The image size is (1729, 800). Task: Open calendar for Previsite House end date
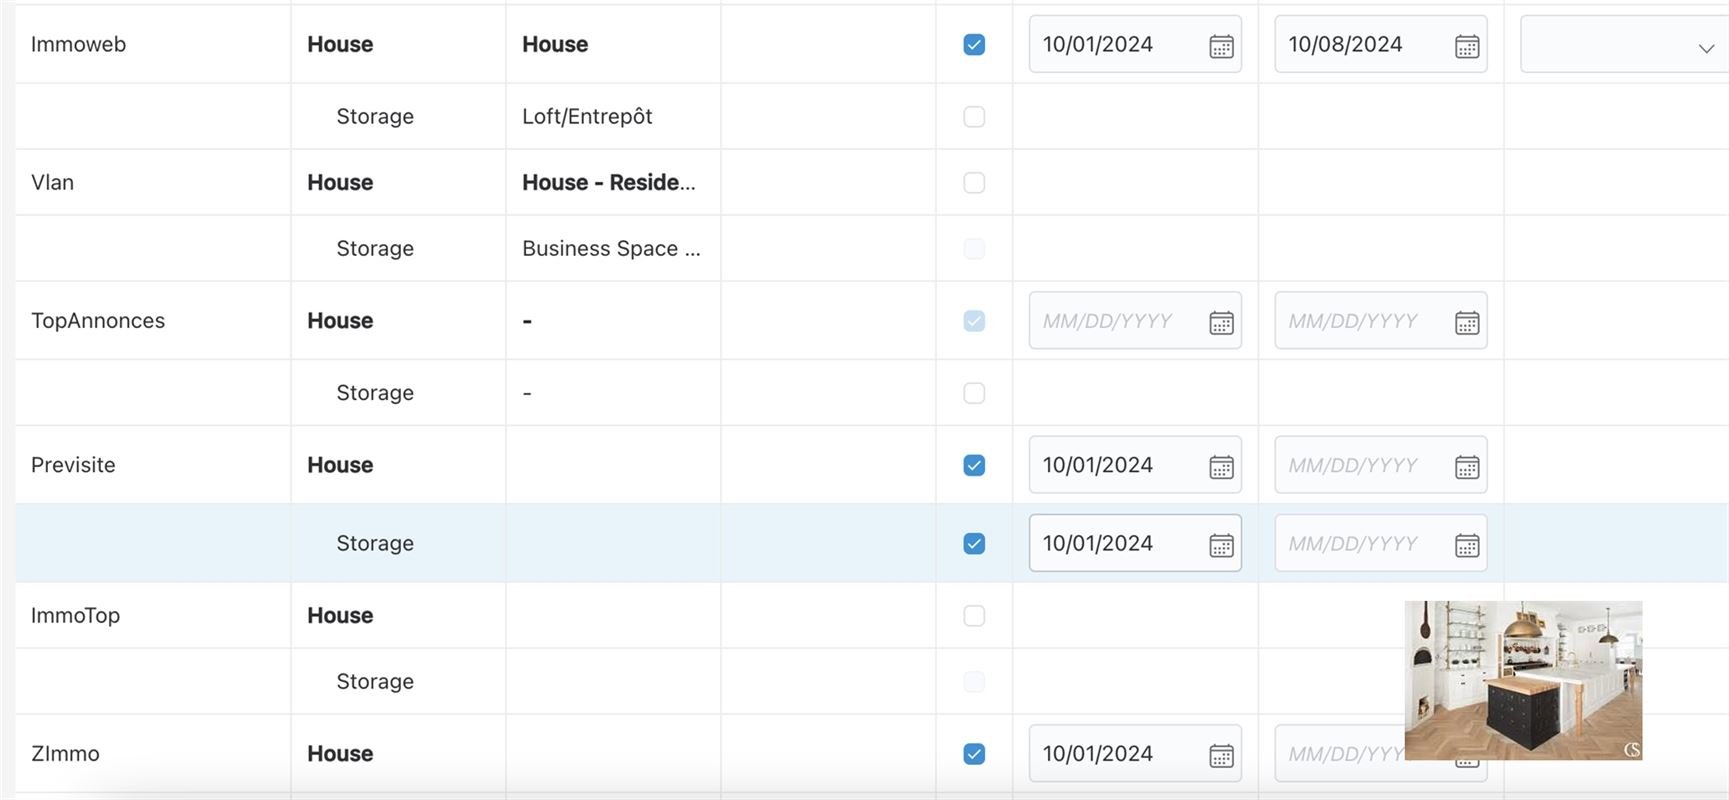point(1466,467)
